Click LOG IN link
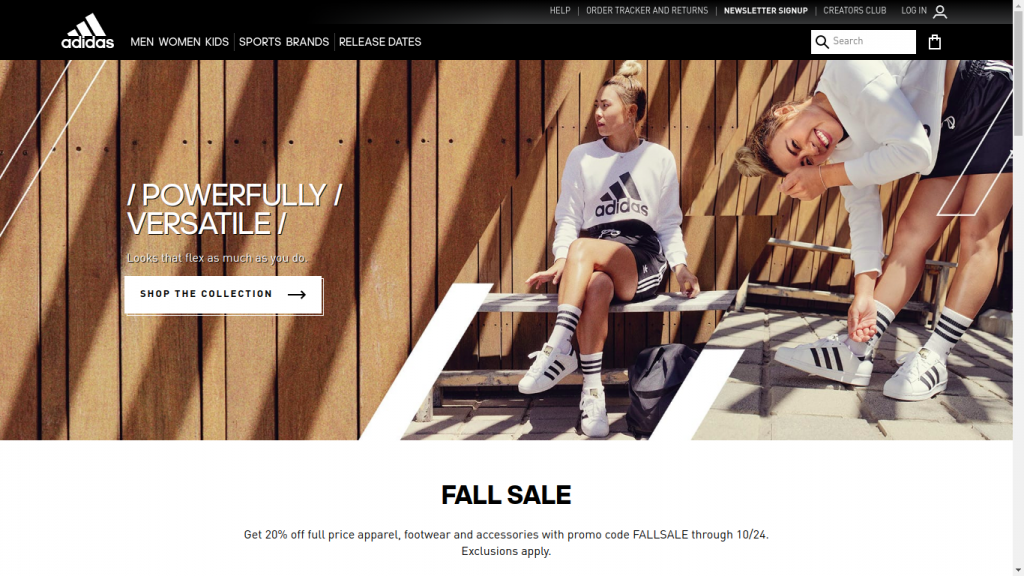Image resolution: width=1024 pixels, height=576 pixels. (x=914, y=10)
